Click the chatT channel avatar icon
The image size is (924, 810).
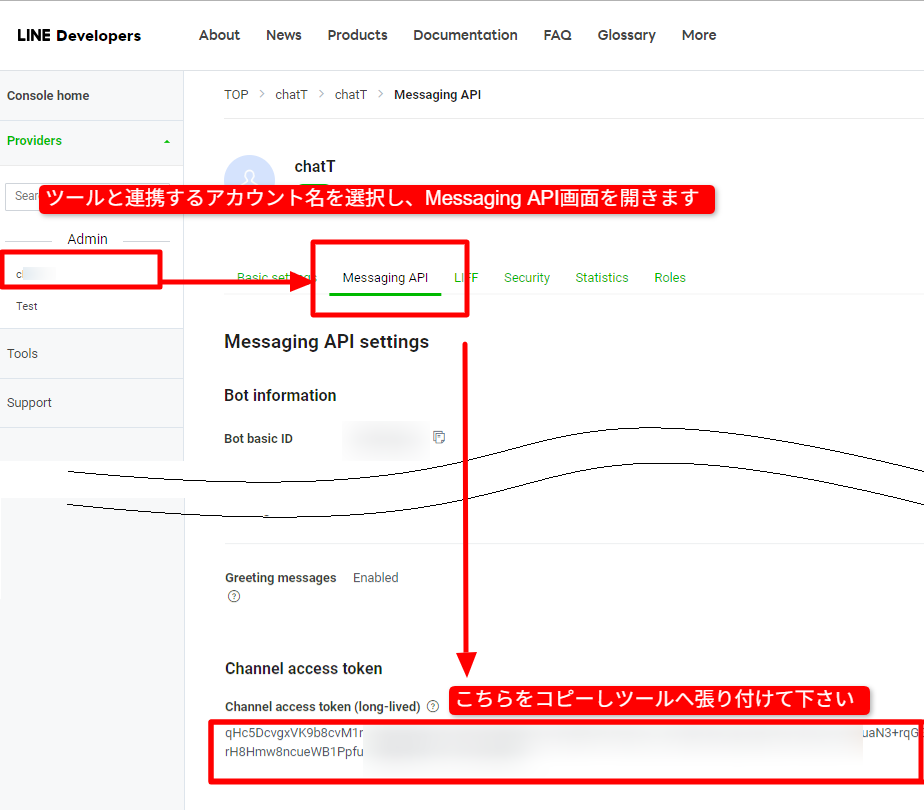249,172
